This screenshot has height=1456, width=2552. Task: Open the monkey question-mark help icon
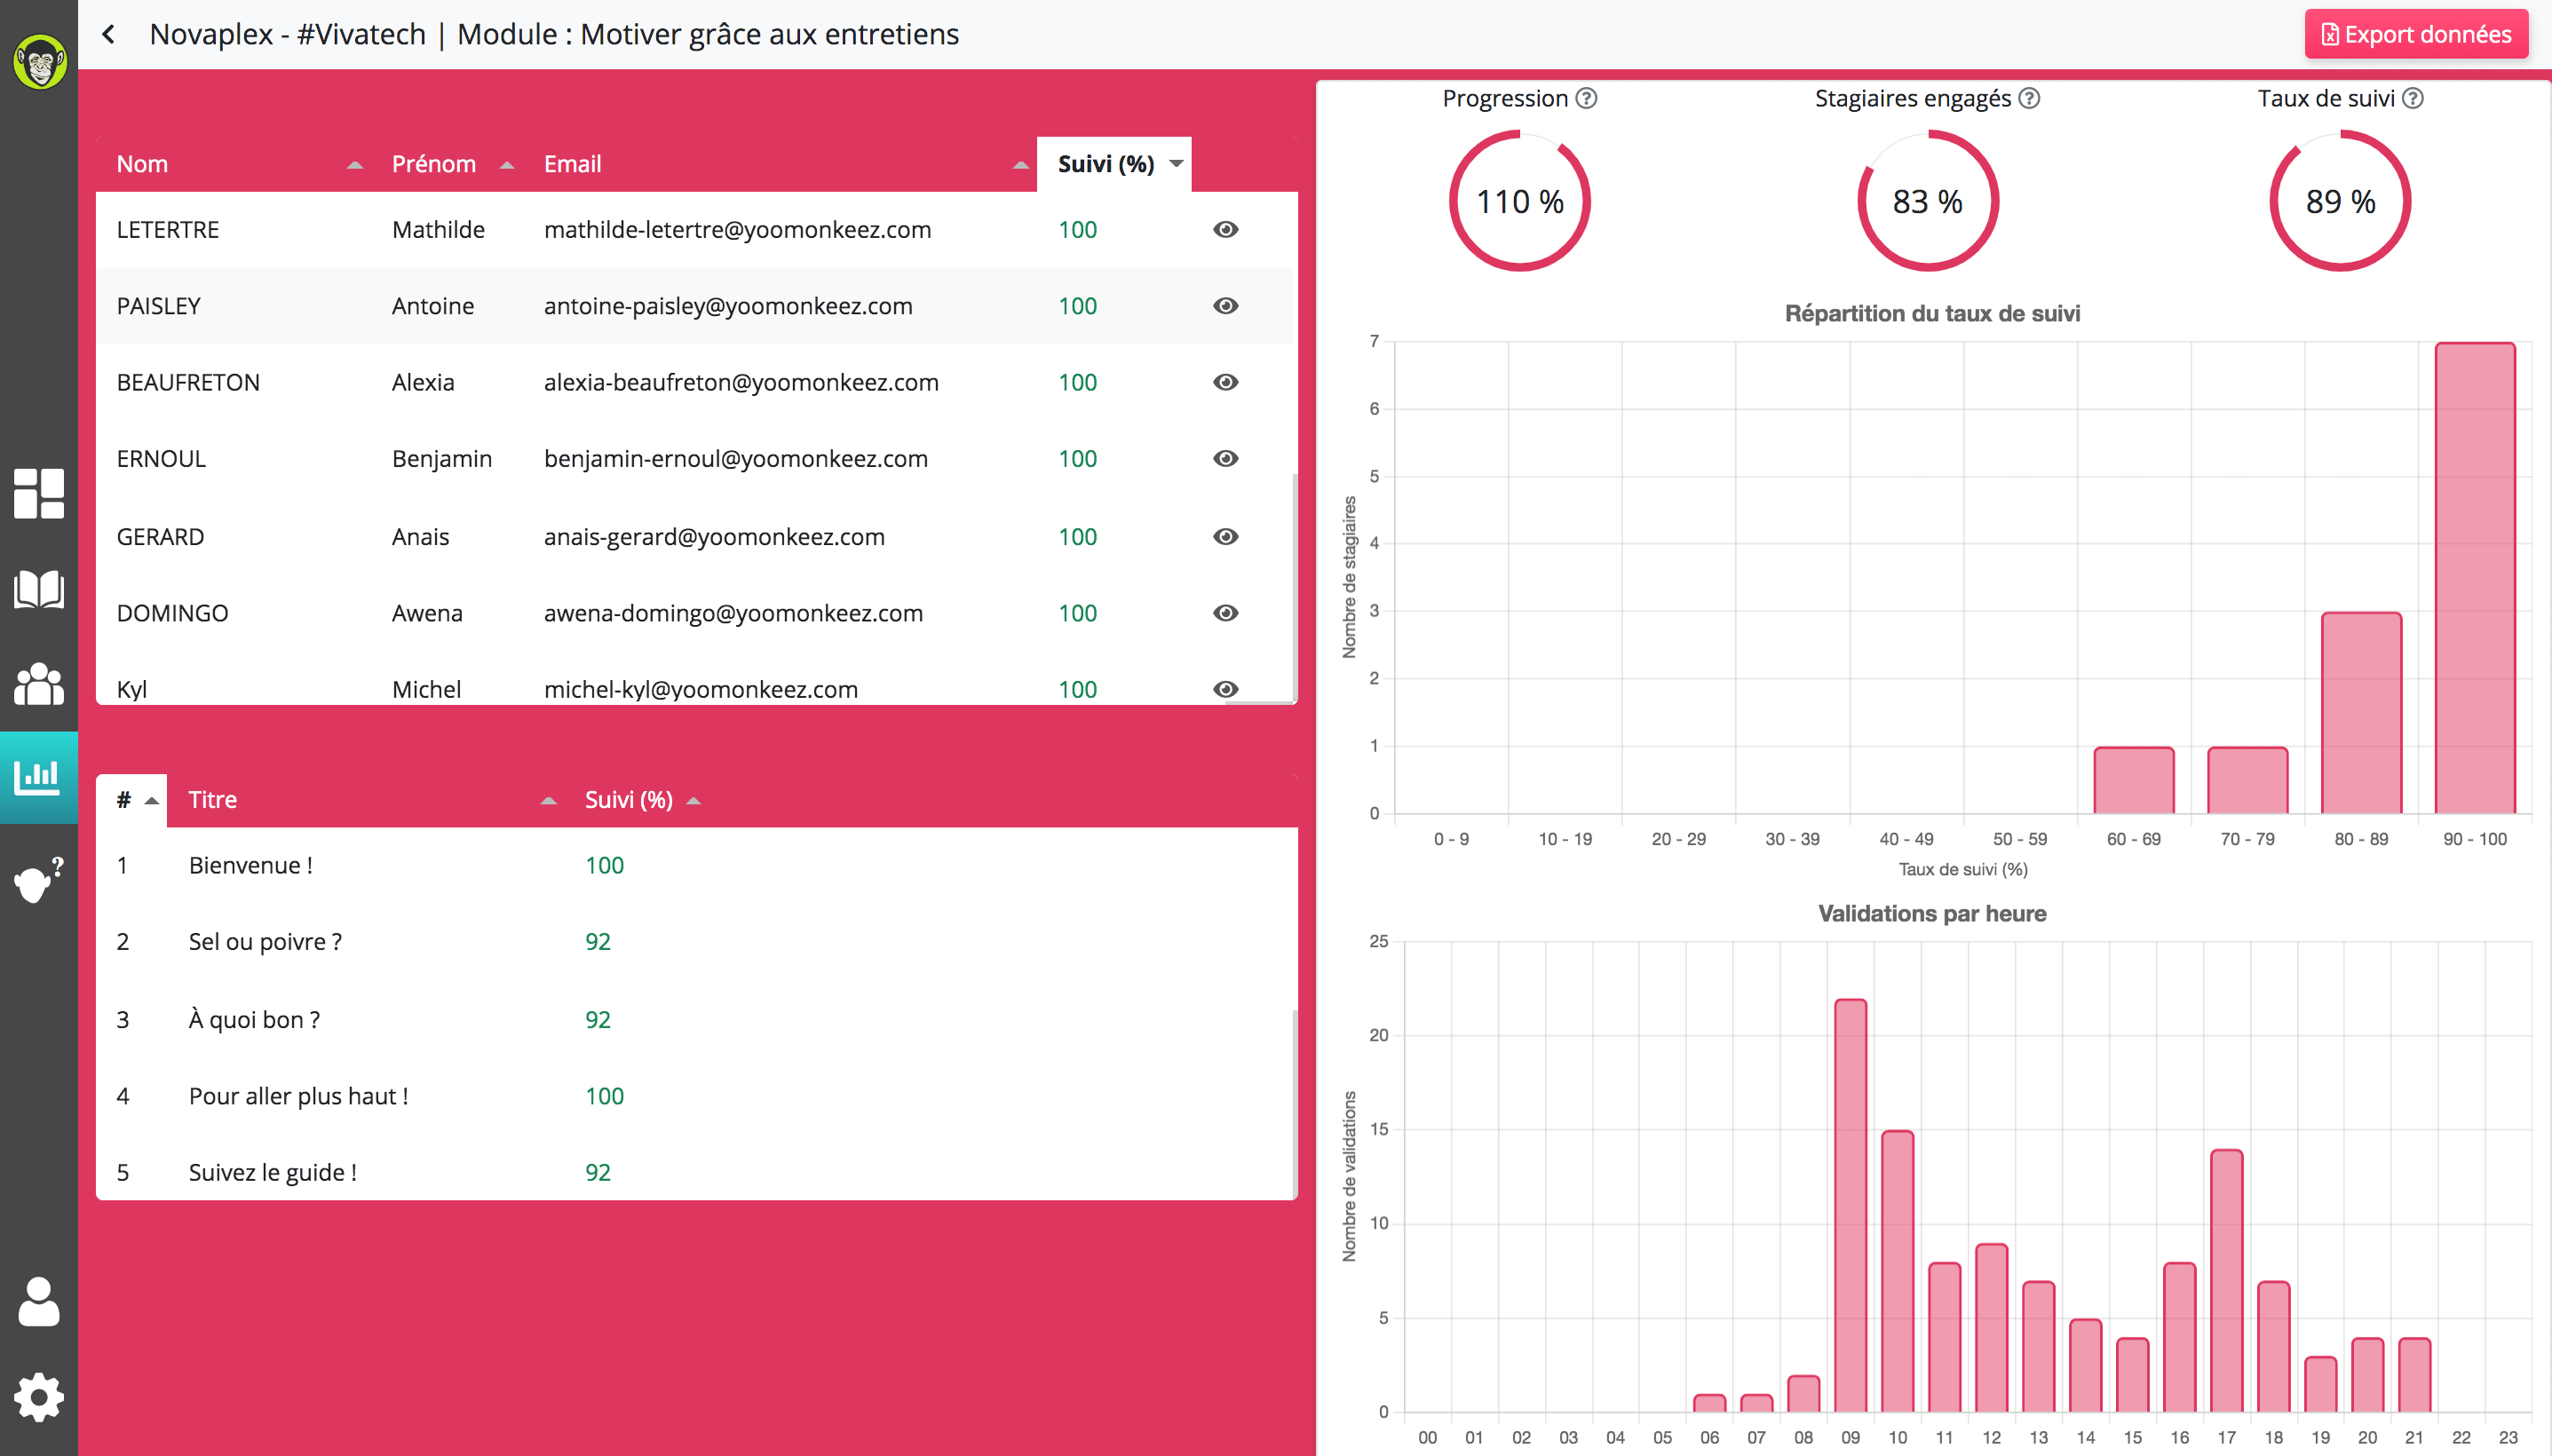(x=39, y=879)
